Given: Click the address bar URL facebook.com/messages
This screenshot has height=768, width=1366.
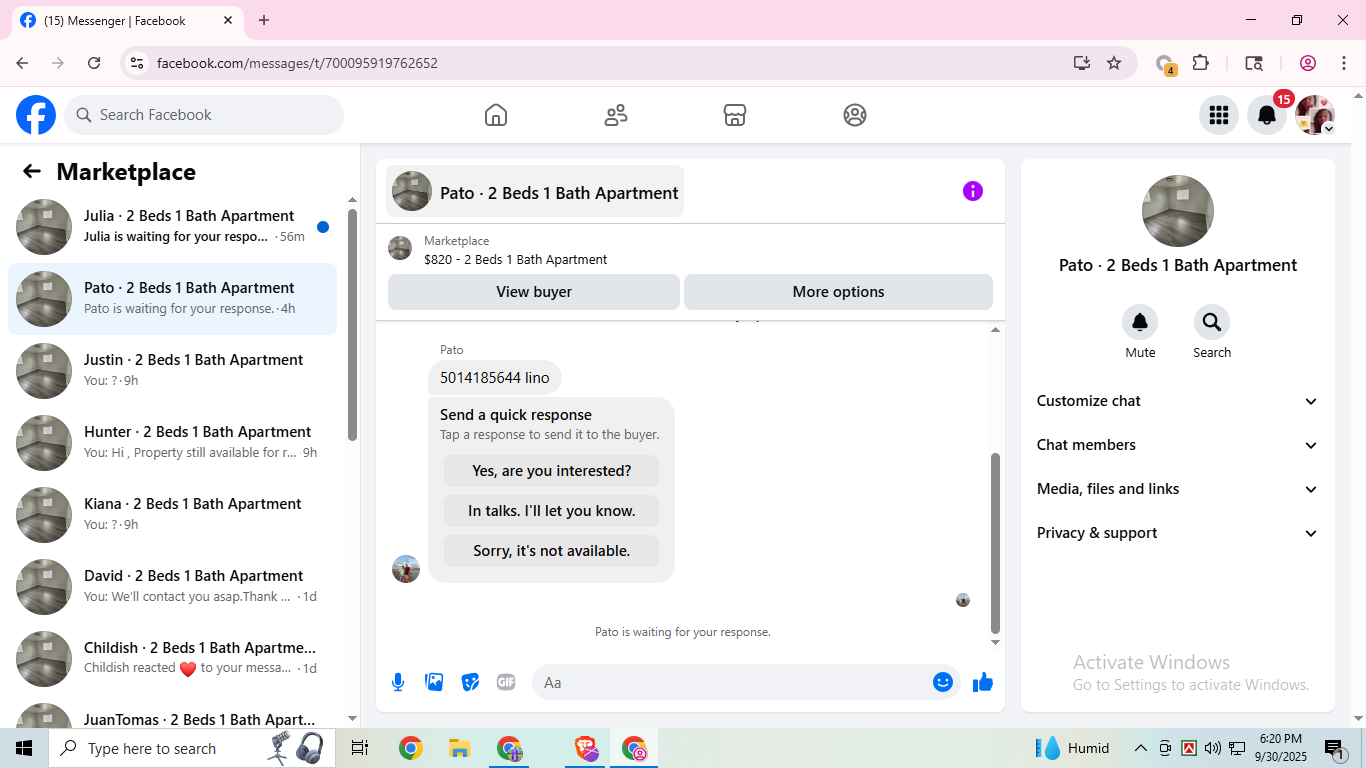Looking at the screenshot, I should click(x=297, y=63).
